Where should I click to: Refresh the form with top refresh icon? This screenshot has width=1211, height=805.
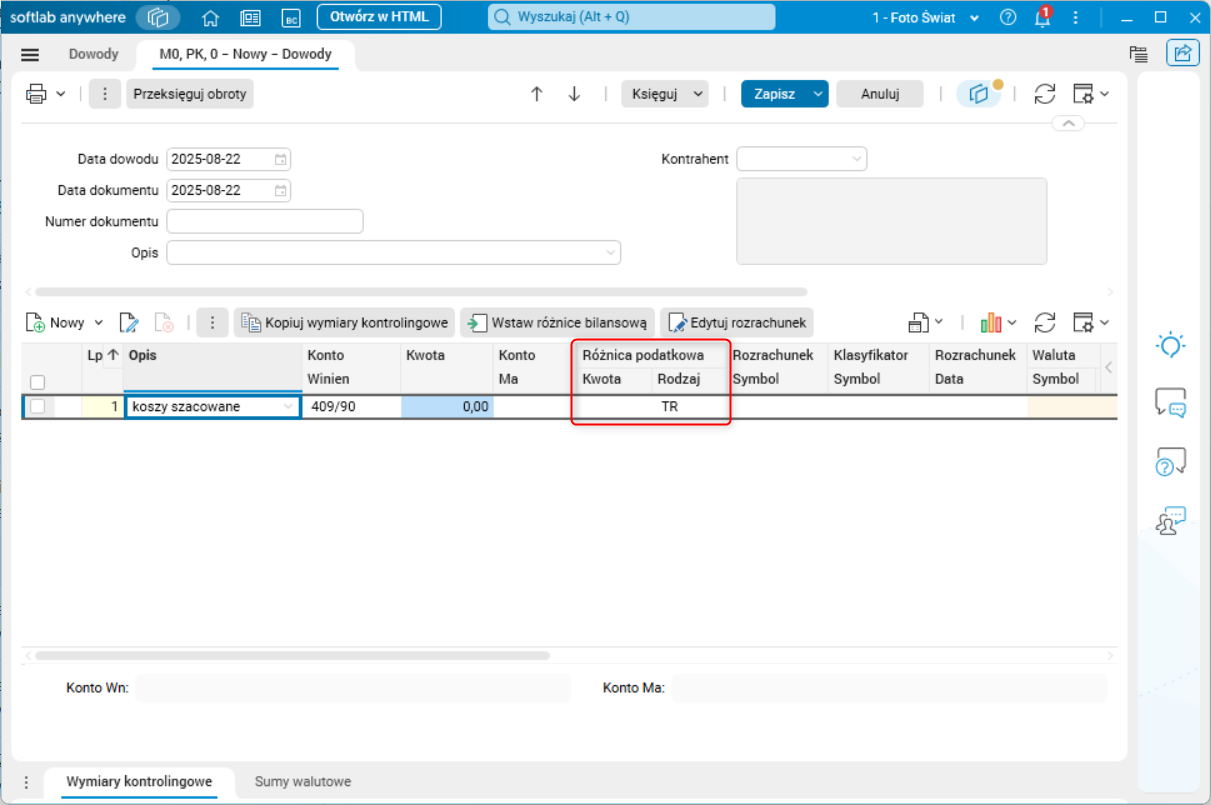(1045, 94)
